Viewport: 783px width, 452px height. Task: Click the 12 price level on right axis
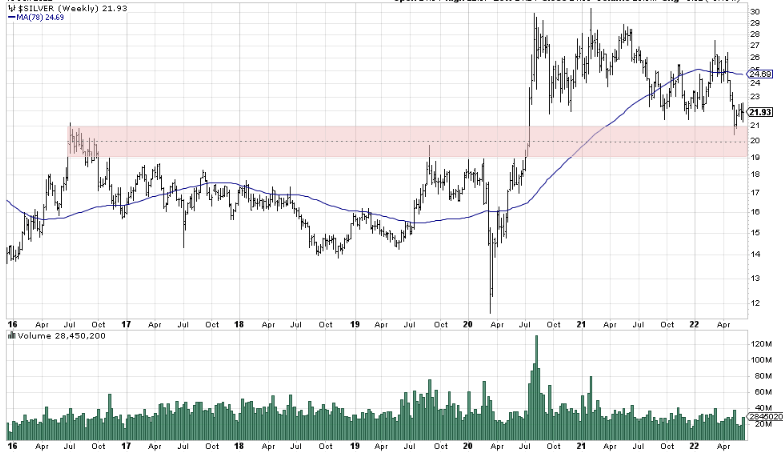pos(757,302)
